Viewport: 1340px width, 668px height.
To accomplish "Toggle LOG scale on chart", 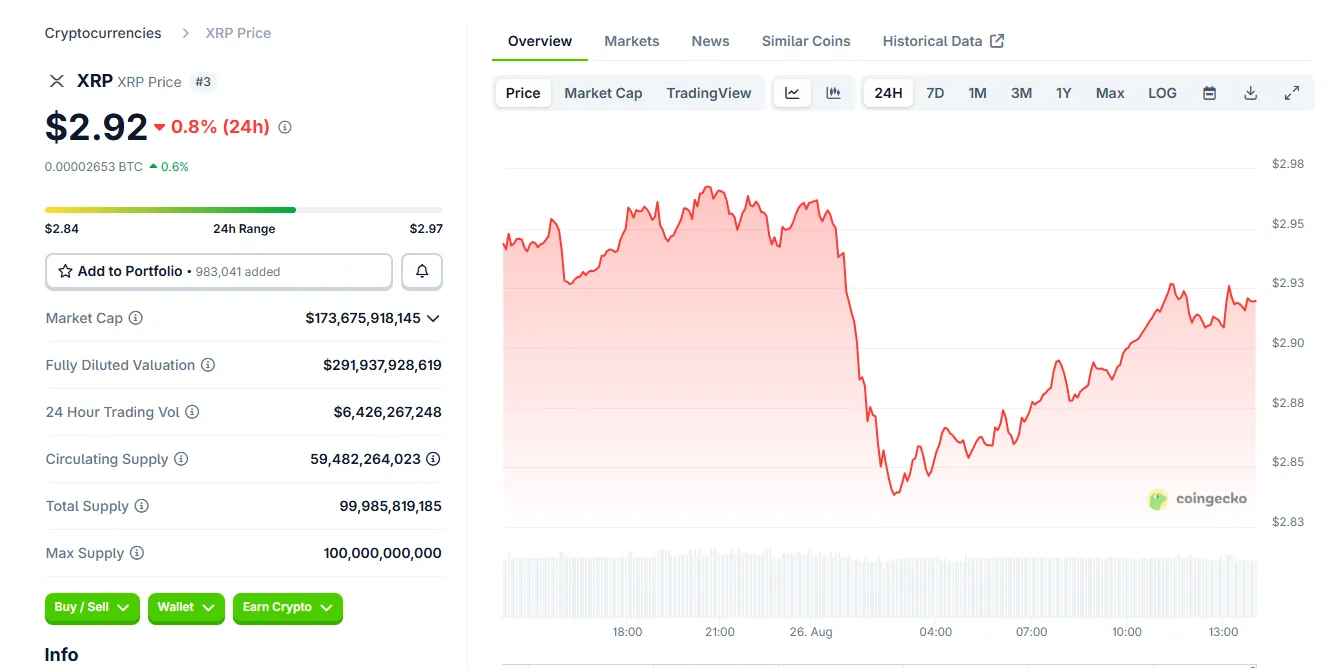I will (x=1162, y=93).
